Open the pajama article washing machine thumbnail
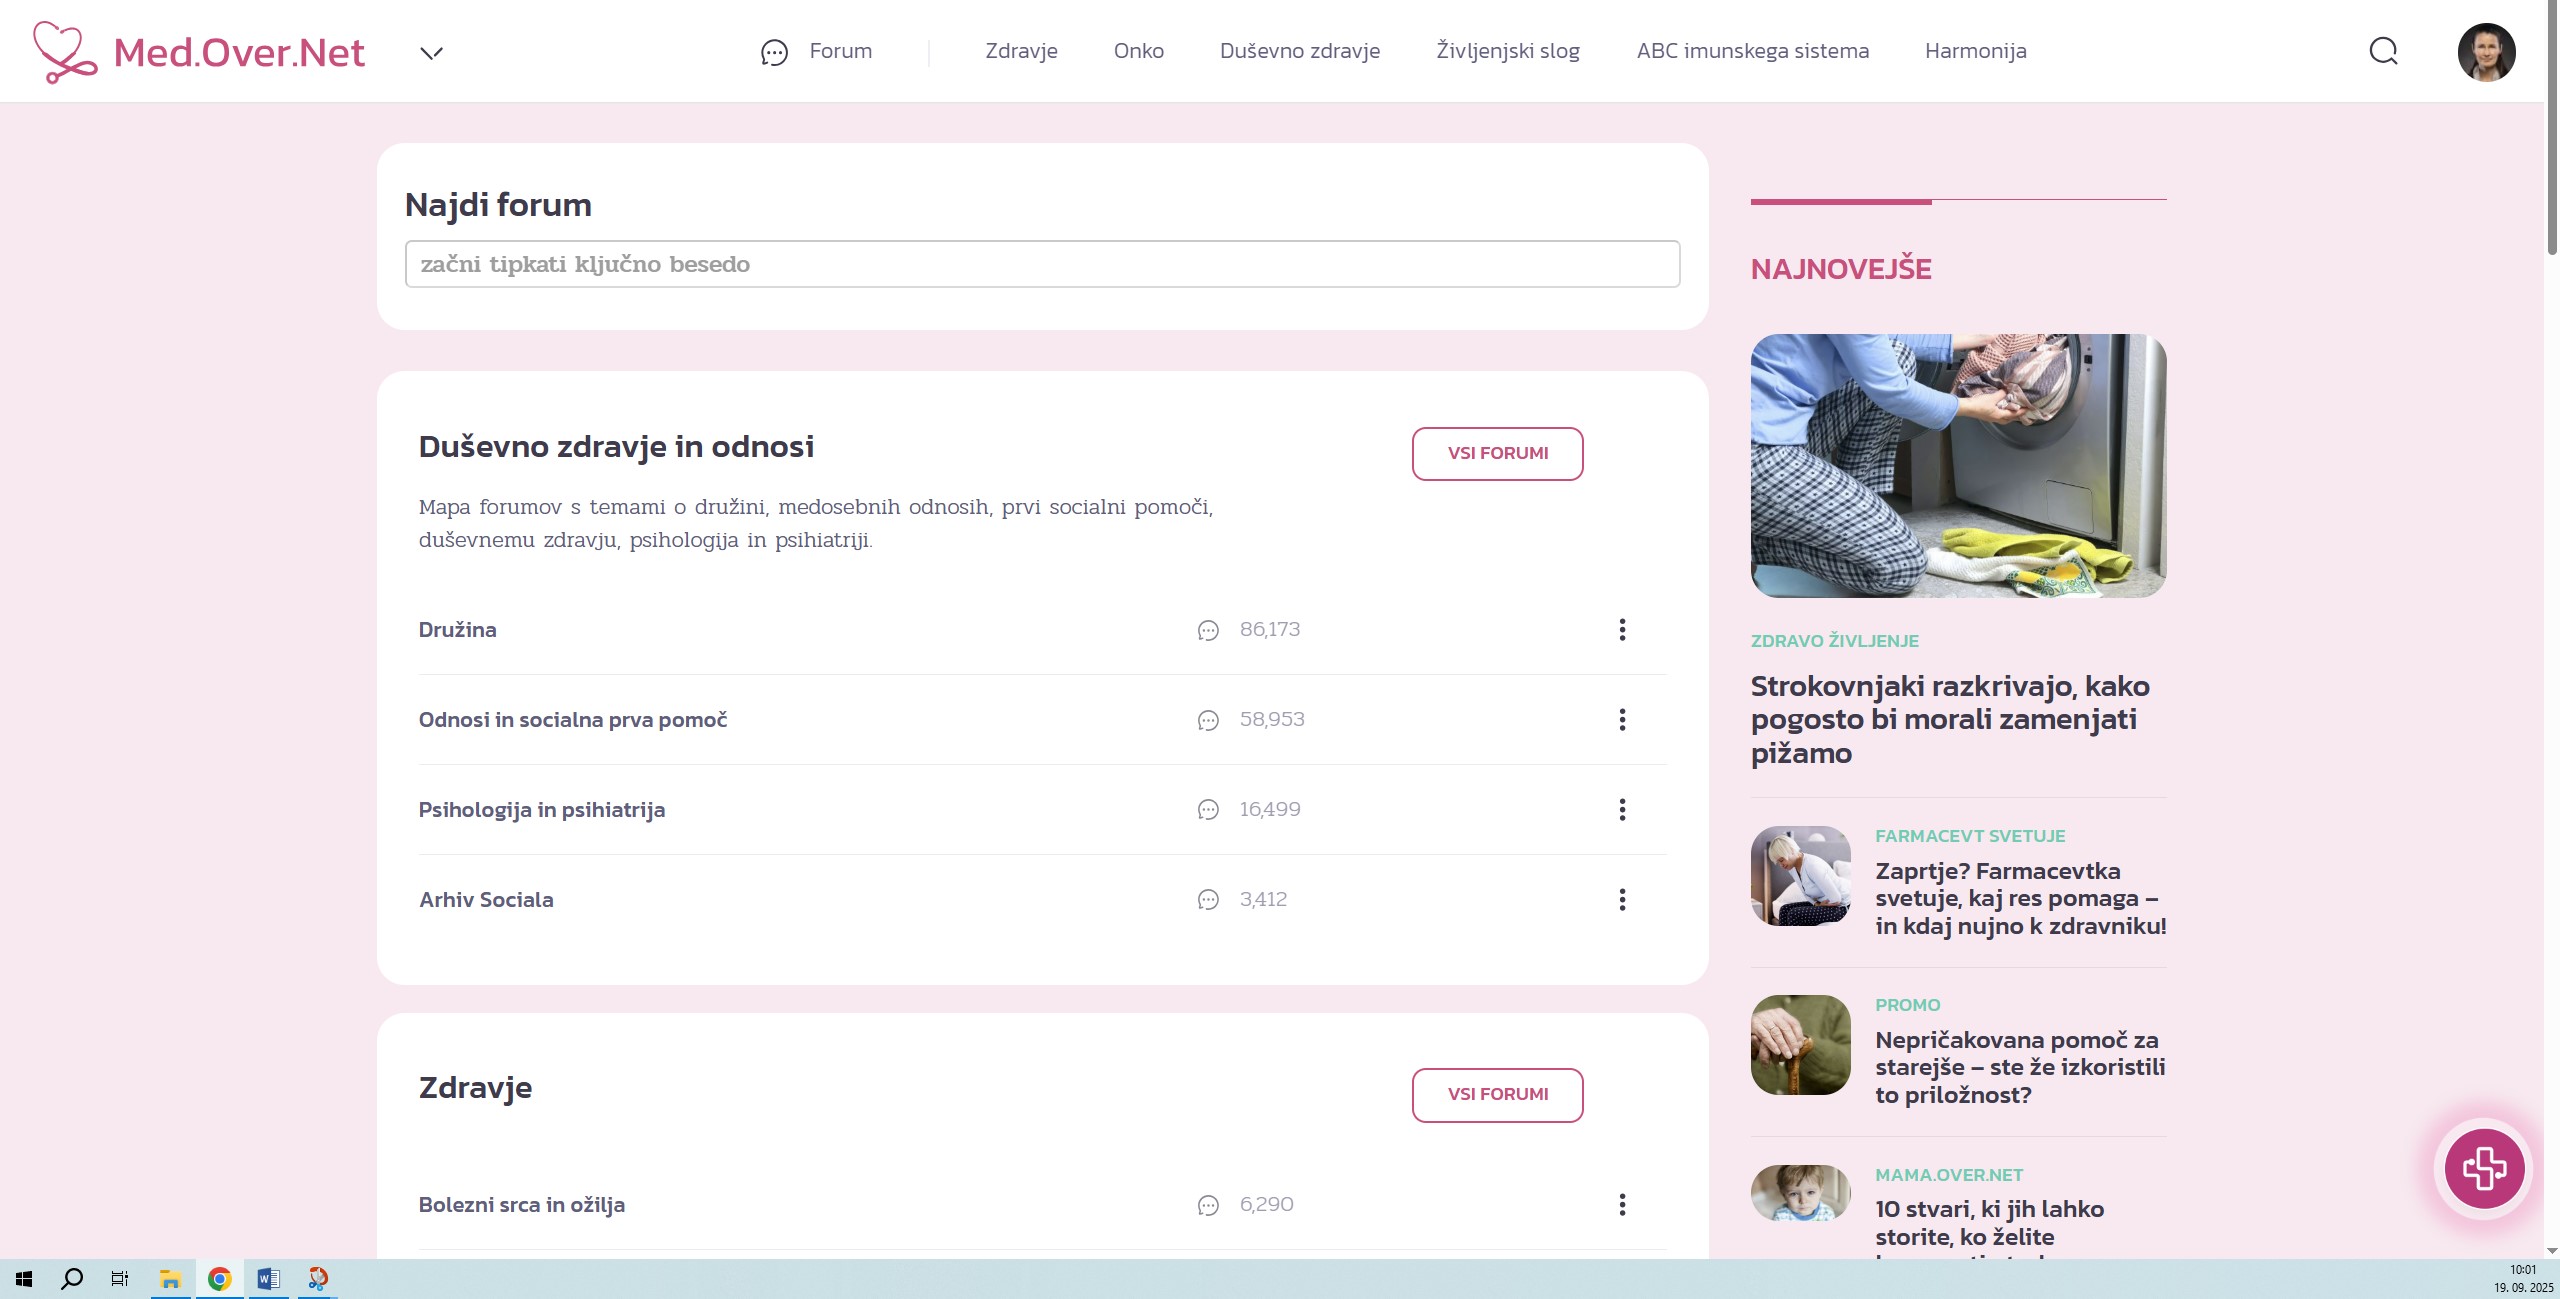The width and height of the screenshot is (2560, 1299). (1958, 466)
